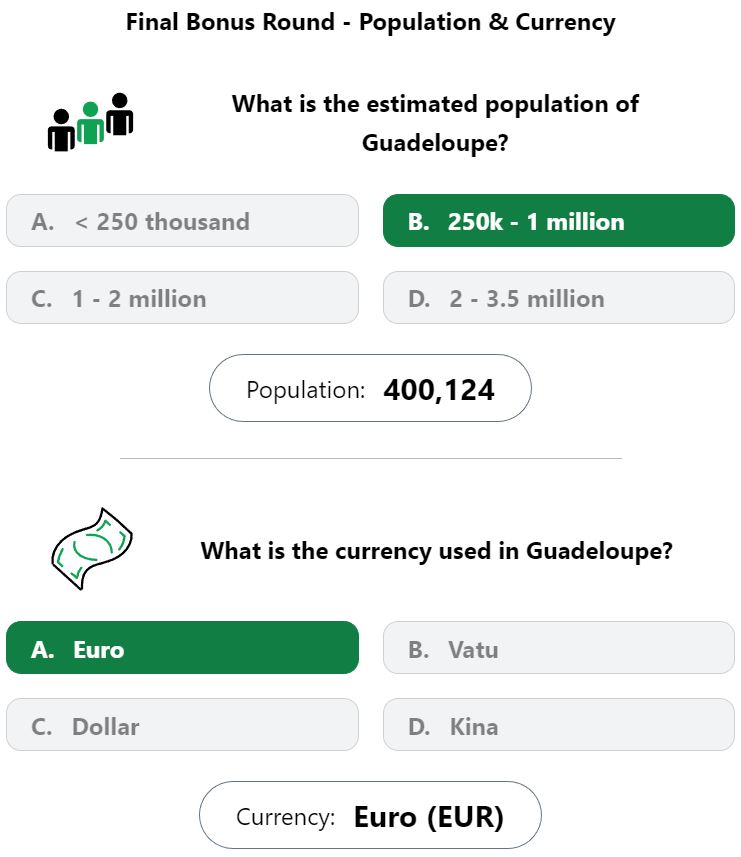
Task: Click the Final Bonus Round heading
Action: point(370,22)
